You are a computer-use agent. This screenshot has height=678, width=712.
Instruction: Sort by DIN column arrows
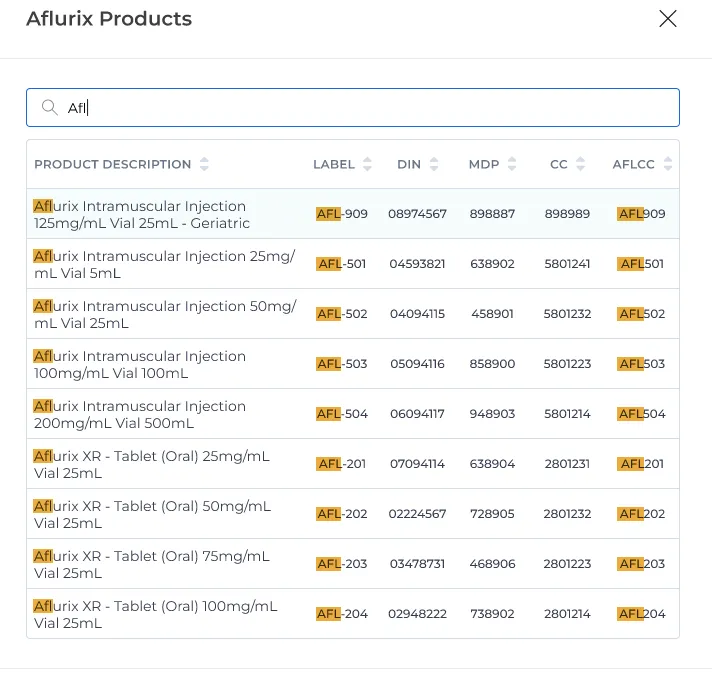tap(434, 164)
